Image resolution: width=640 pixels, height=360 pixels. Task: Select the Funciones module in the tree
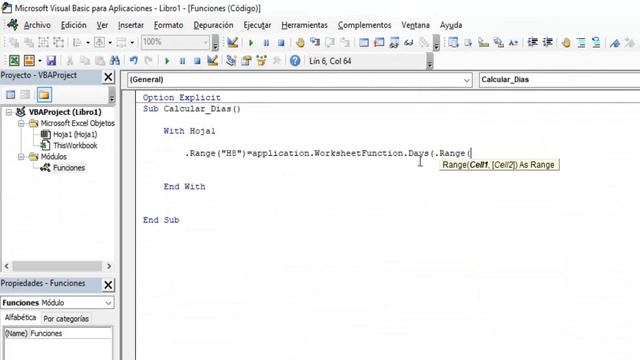[69, 167]
